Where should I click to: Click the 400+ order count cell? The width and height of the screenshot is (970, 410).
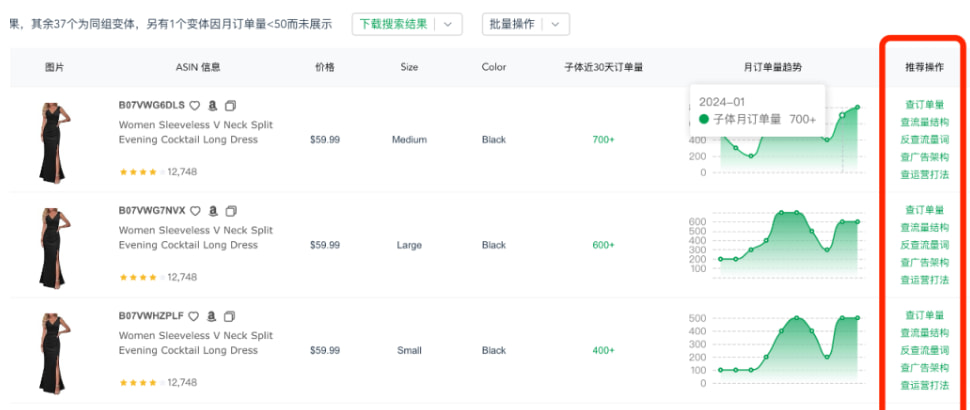603,351
